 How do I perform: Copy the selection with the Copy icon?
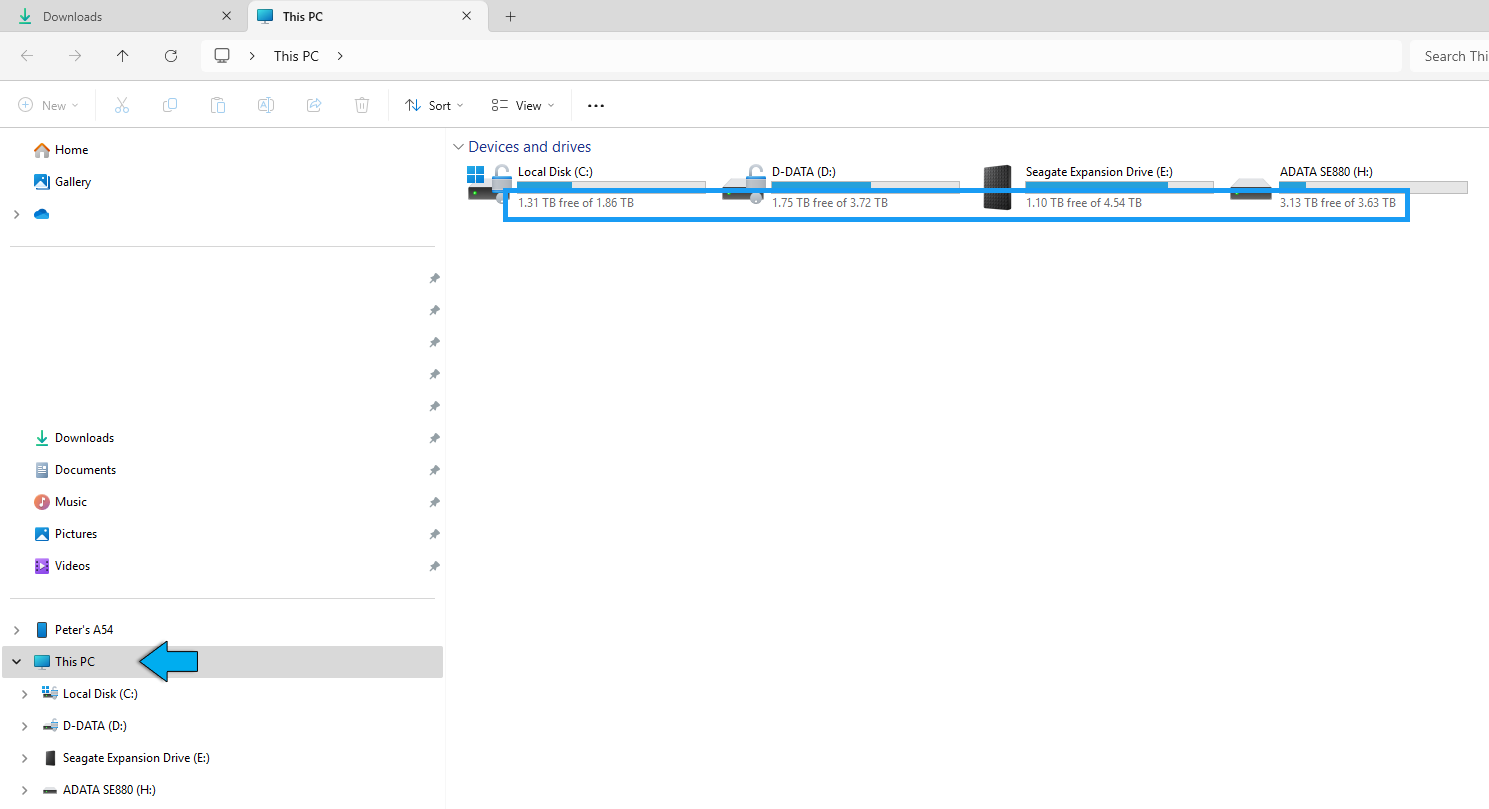pos(170,105)
